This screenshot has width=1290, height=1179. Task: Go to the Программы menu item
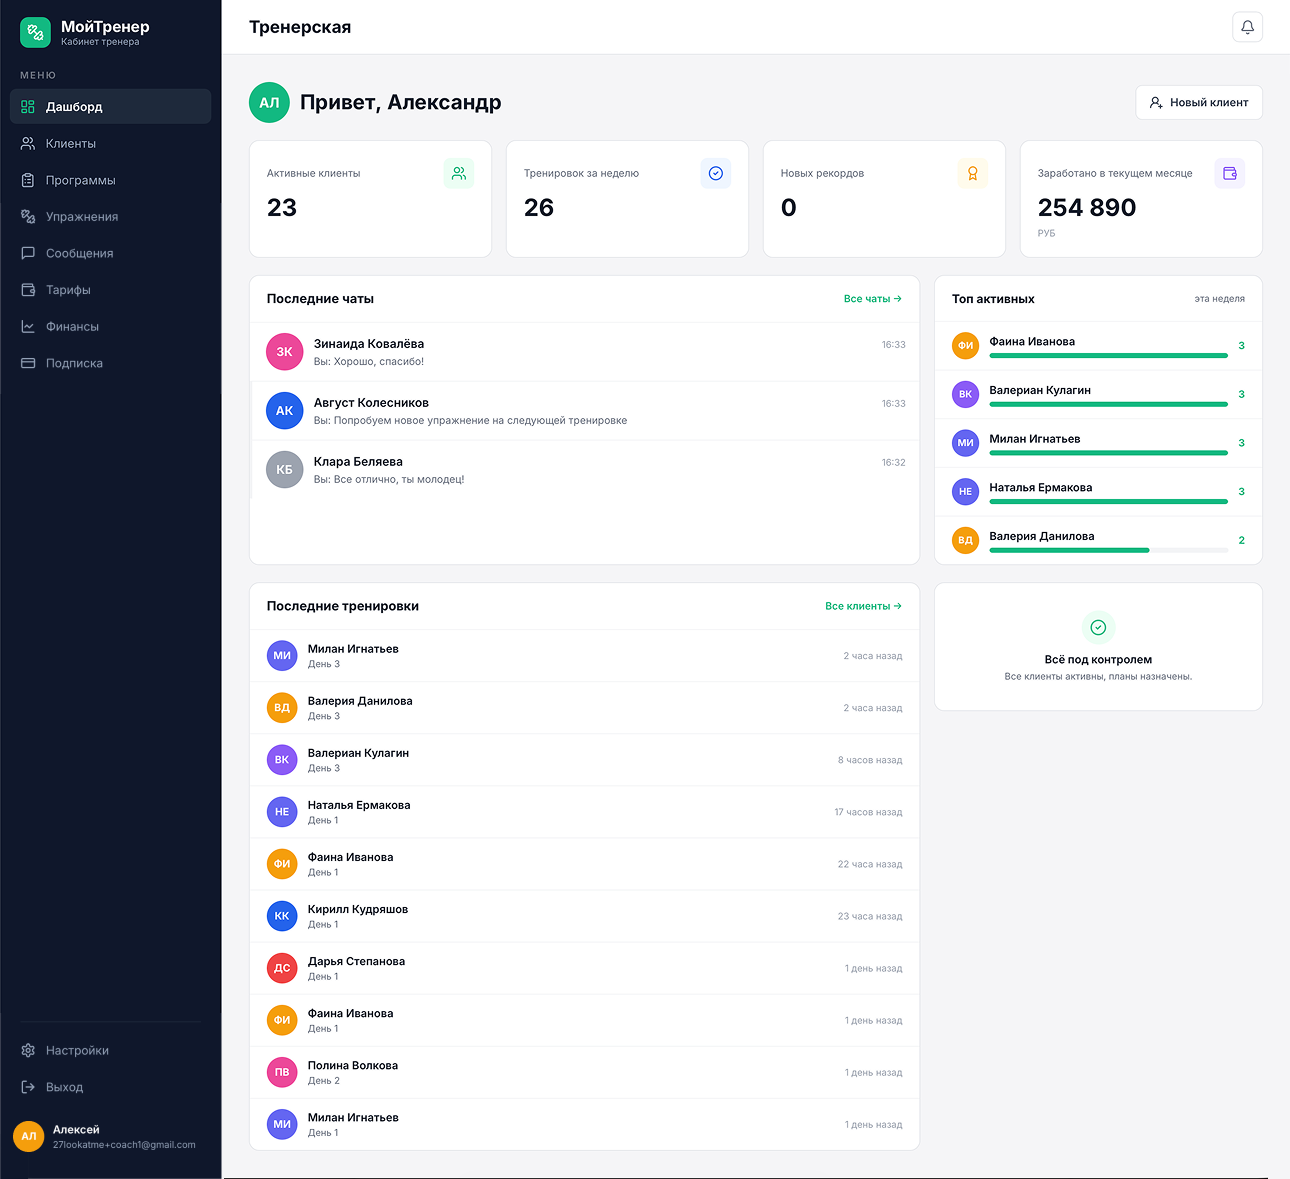(110, 180)
